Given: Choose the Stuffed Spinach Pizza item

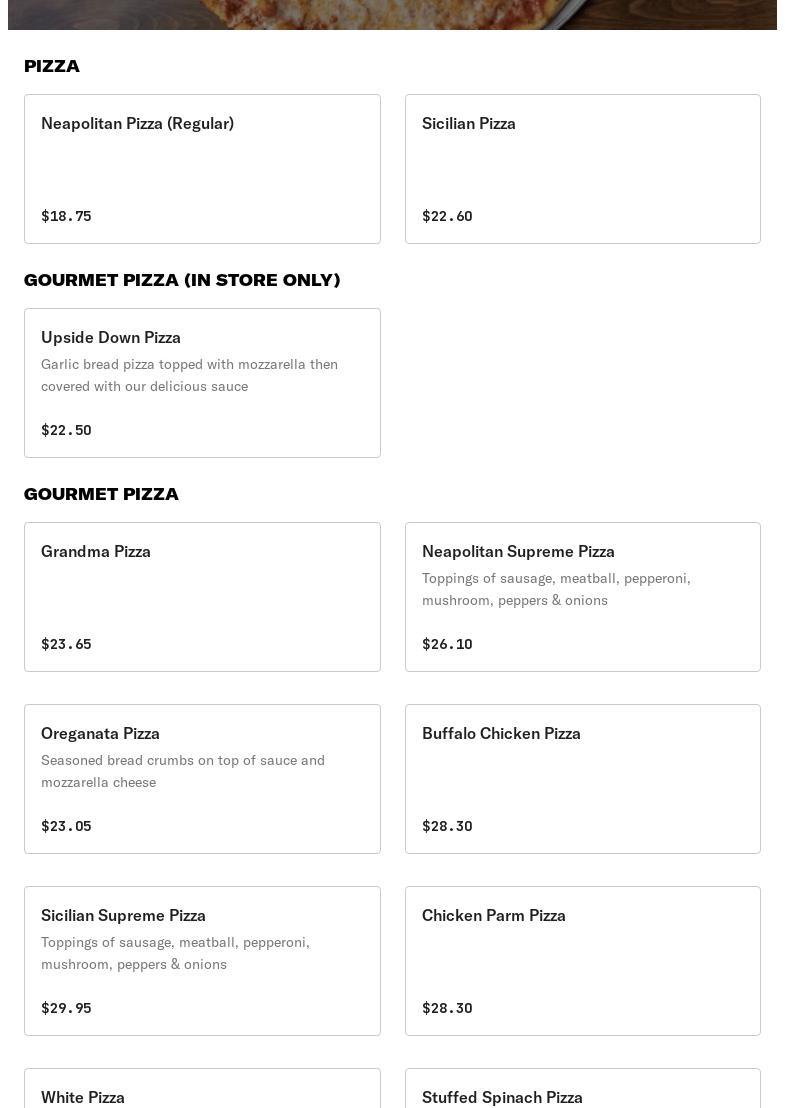Looking at the screenshot, I should 582,1092.
